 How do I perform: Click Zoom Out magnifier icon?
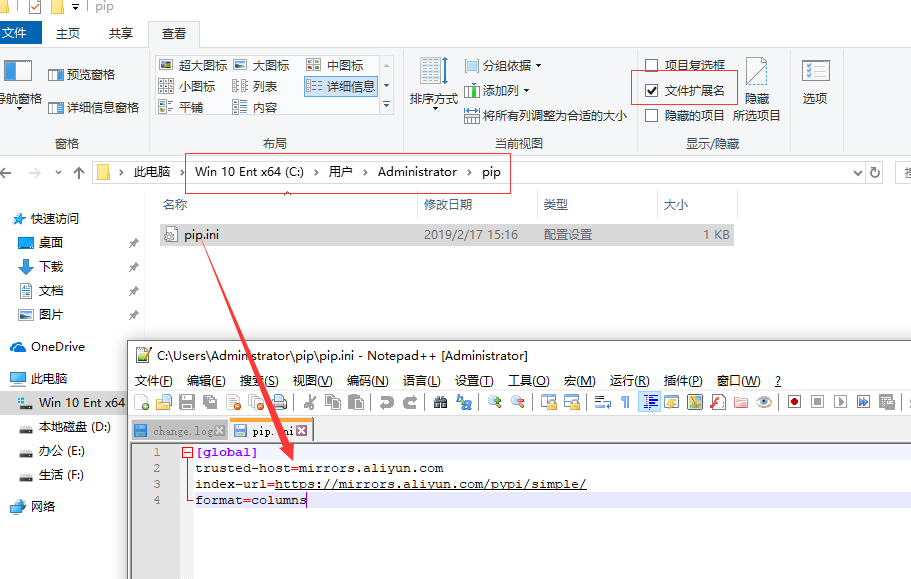(x=518, y=402)
